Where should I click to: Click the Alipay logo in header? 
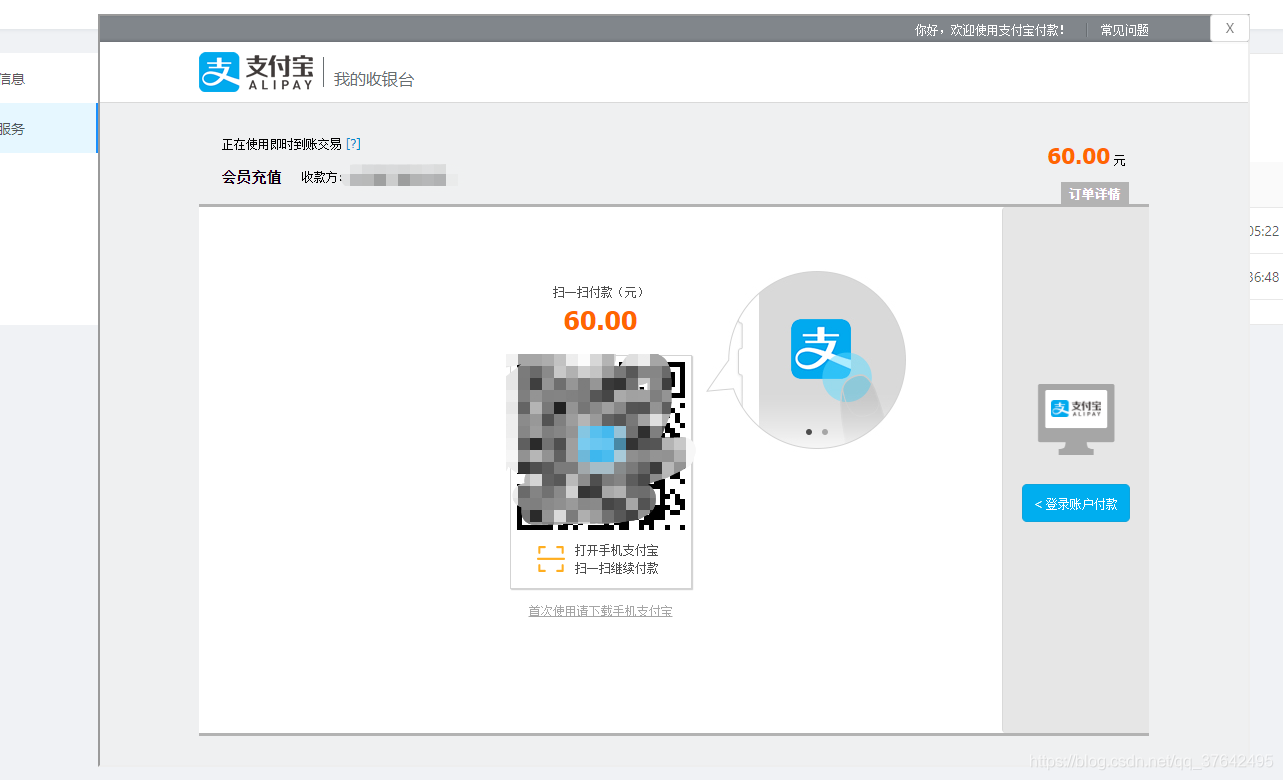point(256,72)
